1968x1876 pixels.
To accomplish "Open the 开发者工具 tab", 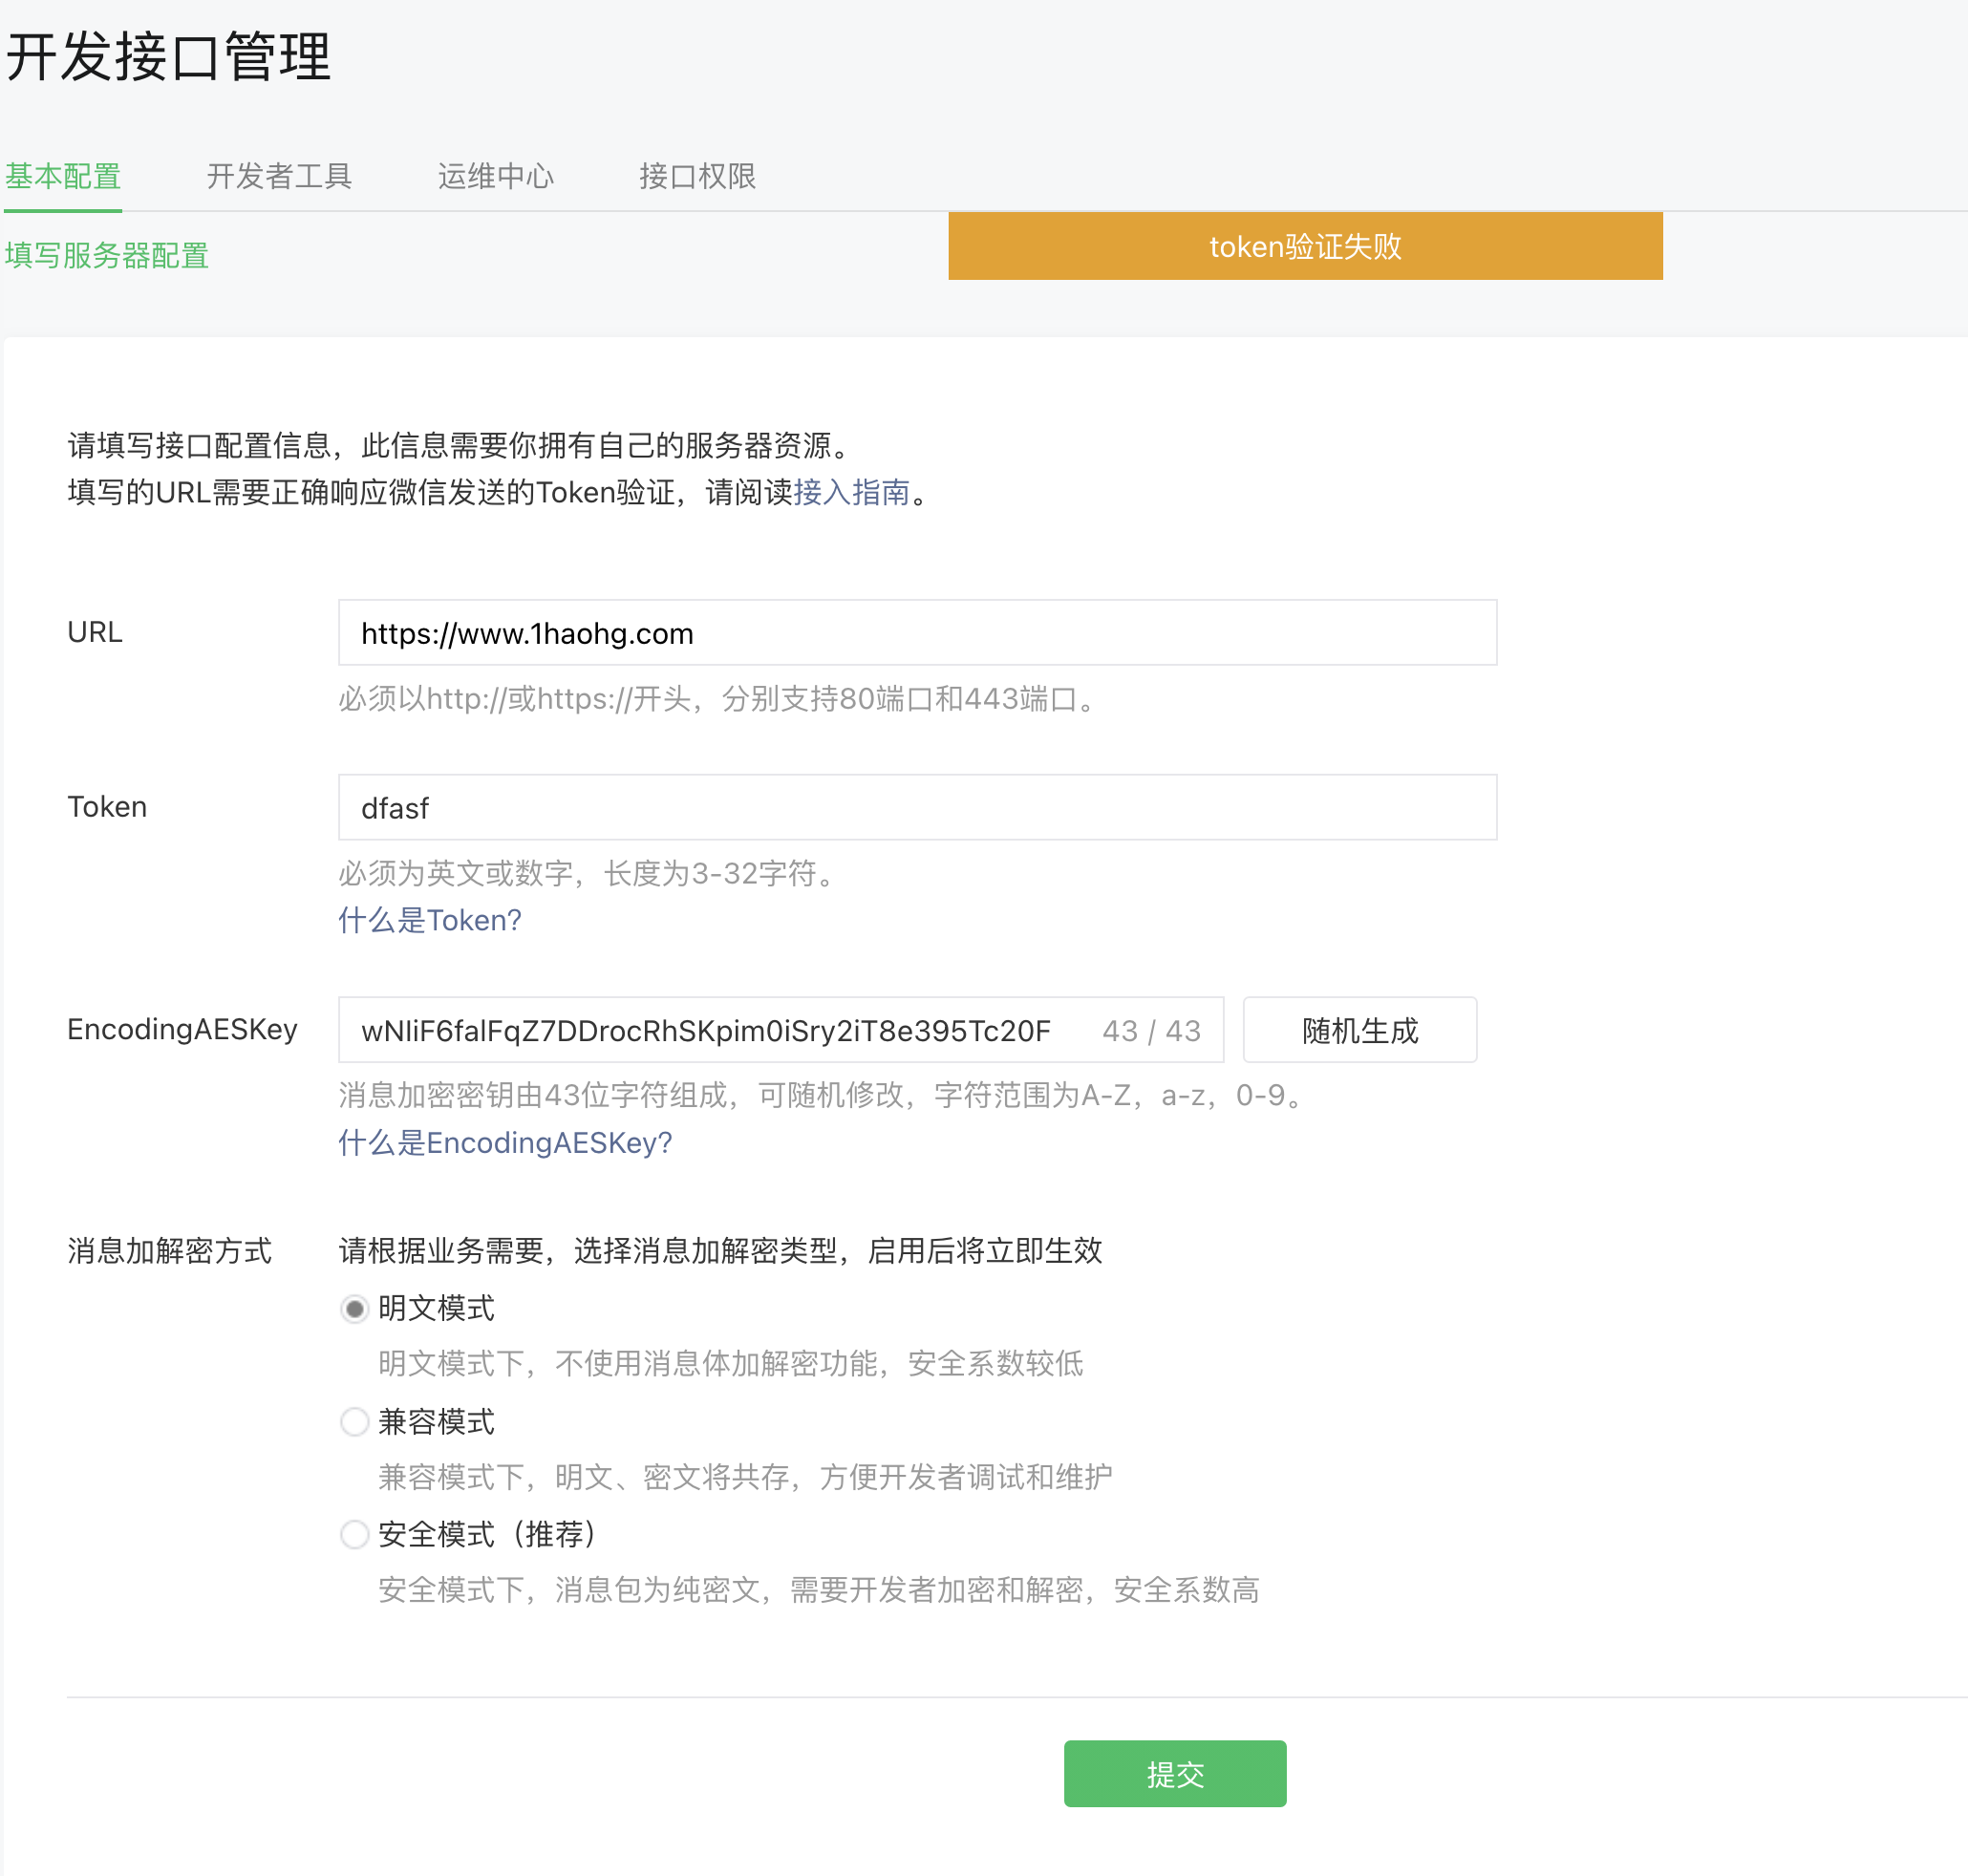I will [279, 176].
